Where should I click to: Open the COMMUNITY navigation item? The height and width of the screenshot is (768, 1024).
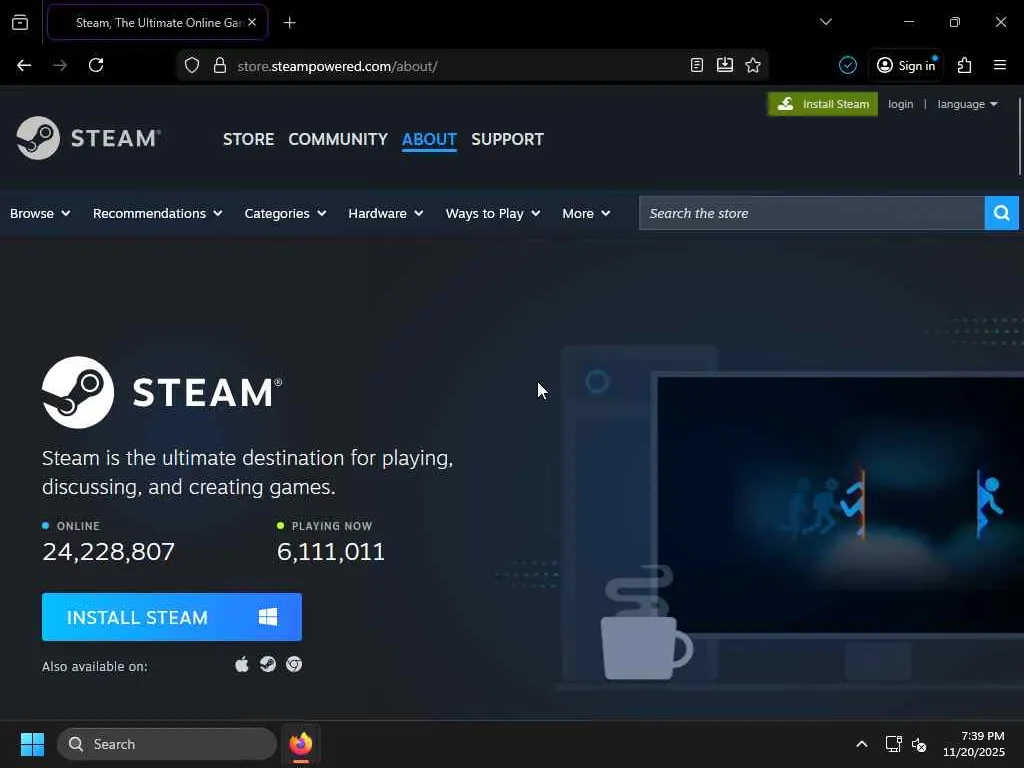pos(338,139)
